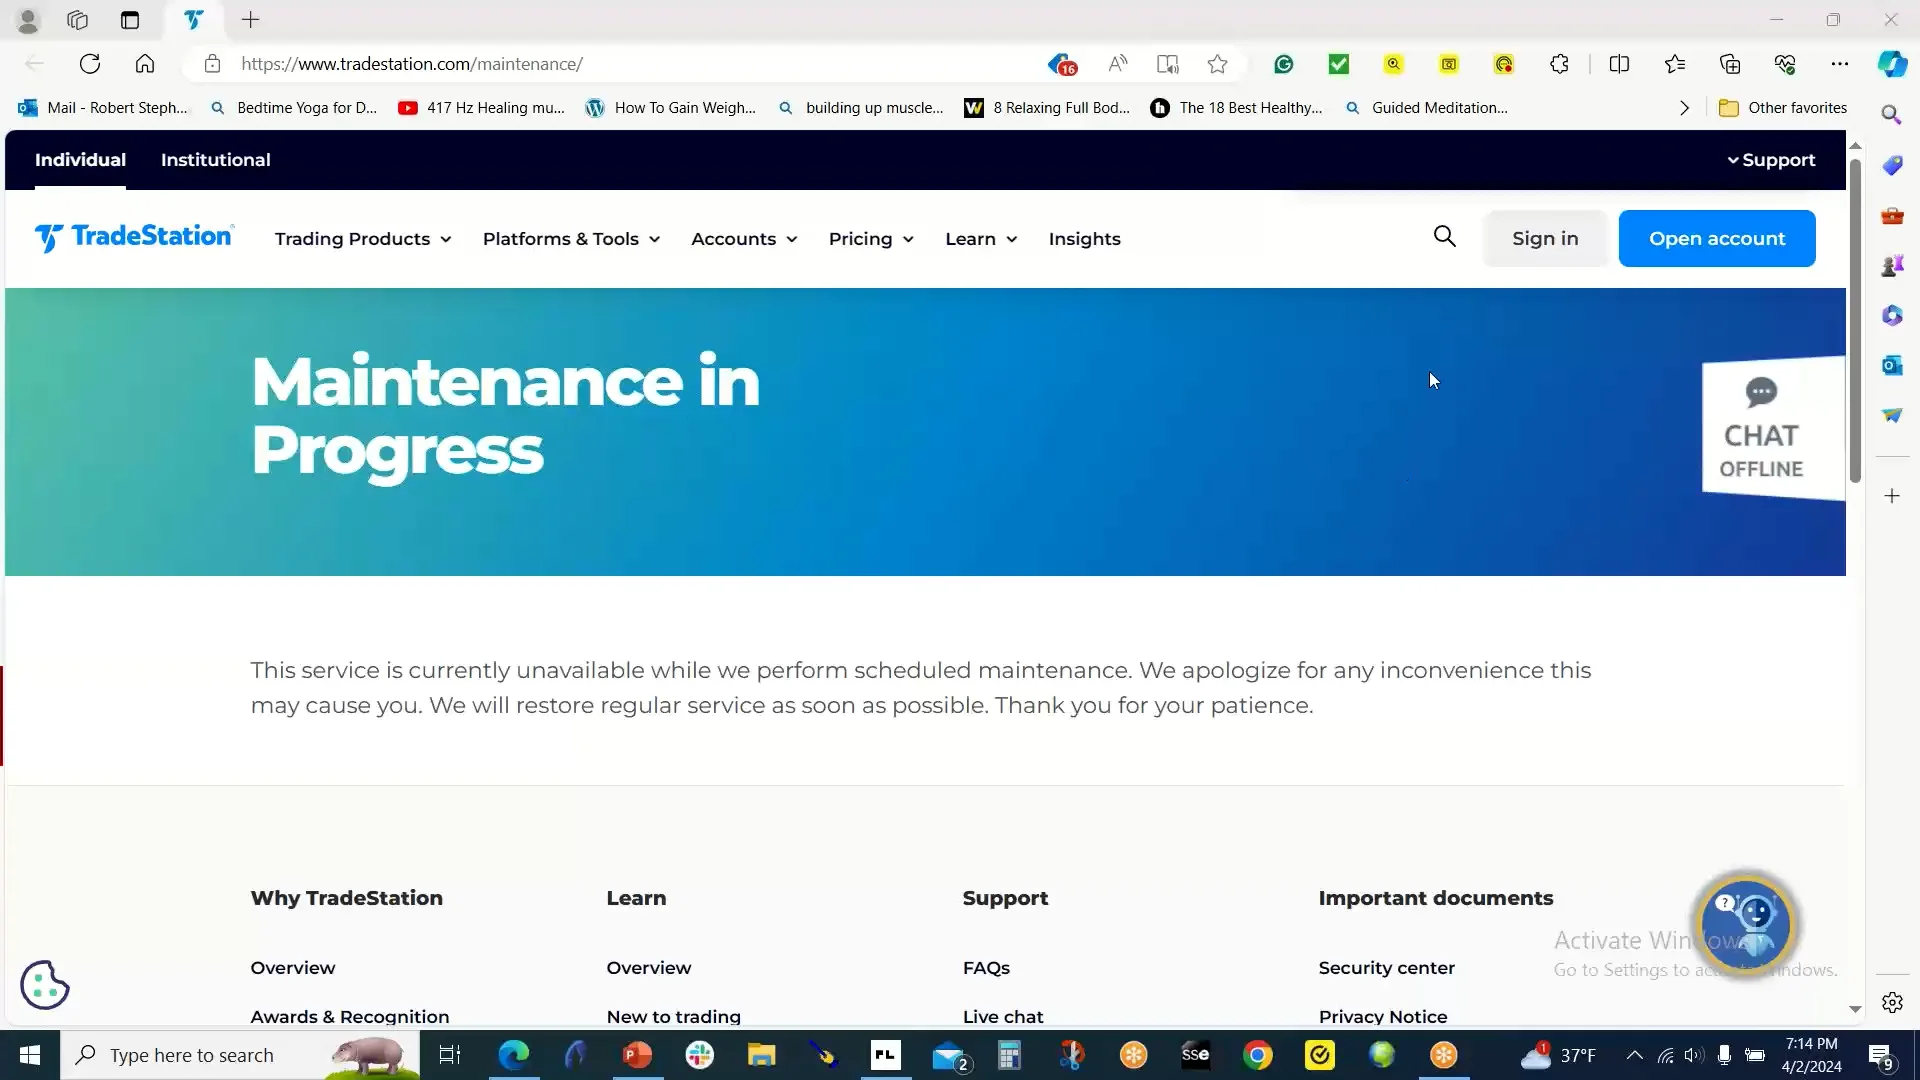Open the TradeStation site search icon
This screenshot has height=1080, width=1920.
tap(1445, 238)
